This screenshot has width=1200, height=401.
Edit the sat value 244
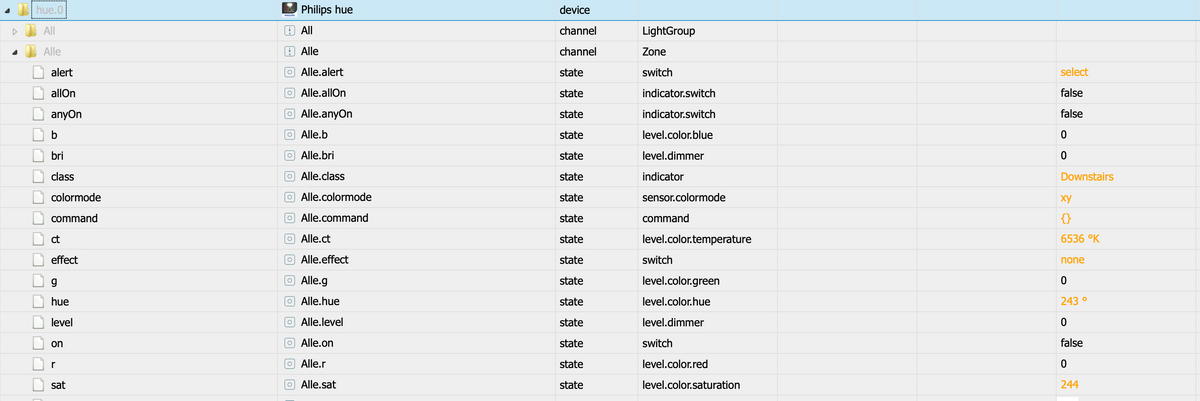pos(1069,384)
